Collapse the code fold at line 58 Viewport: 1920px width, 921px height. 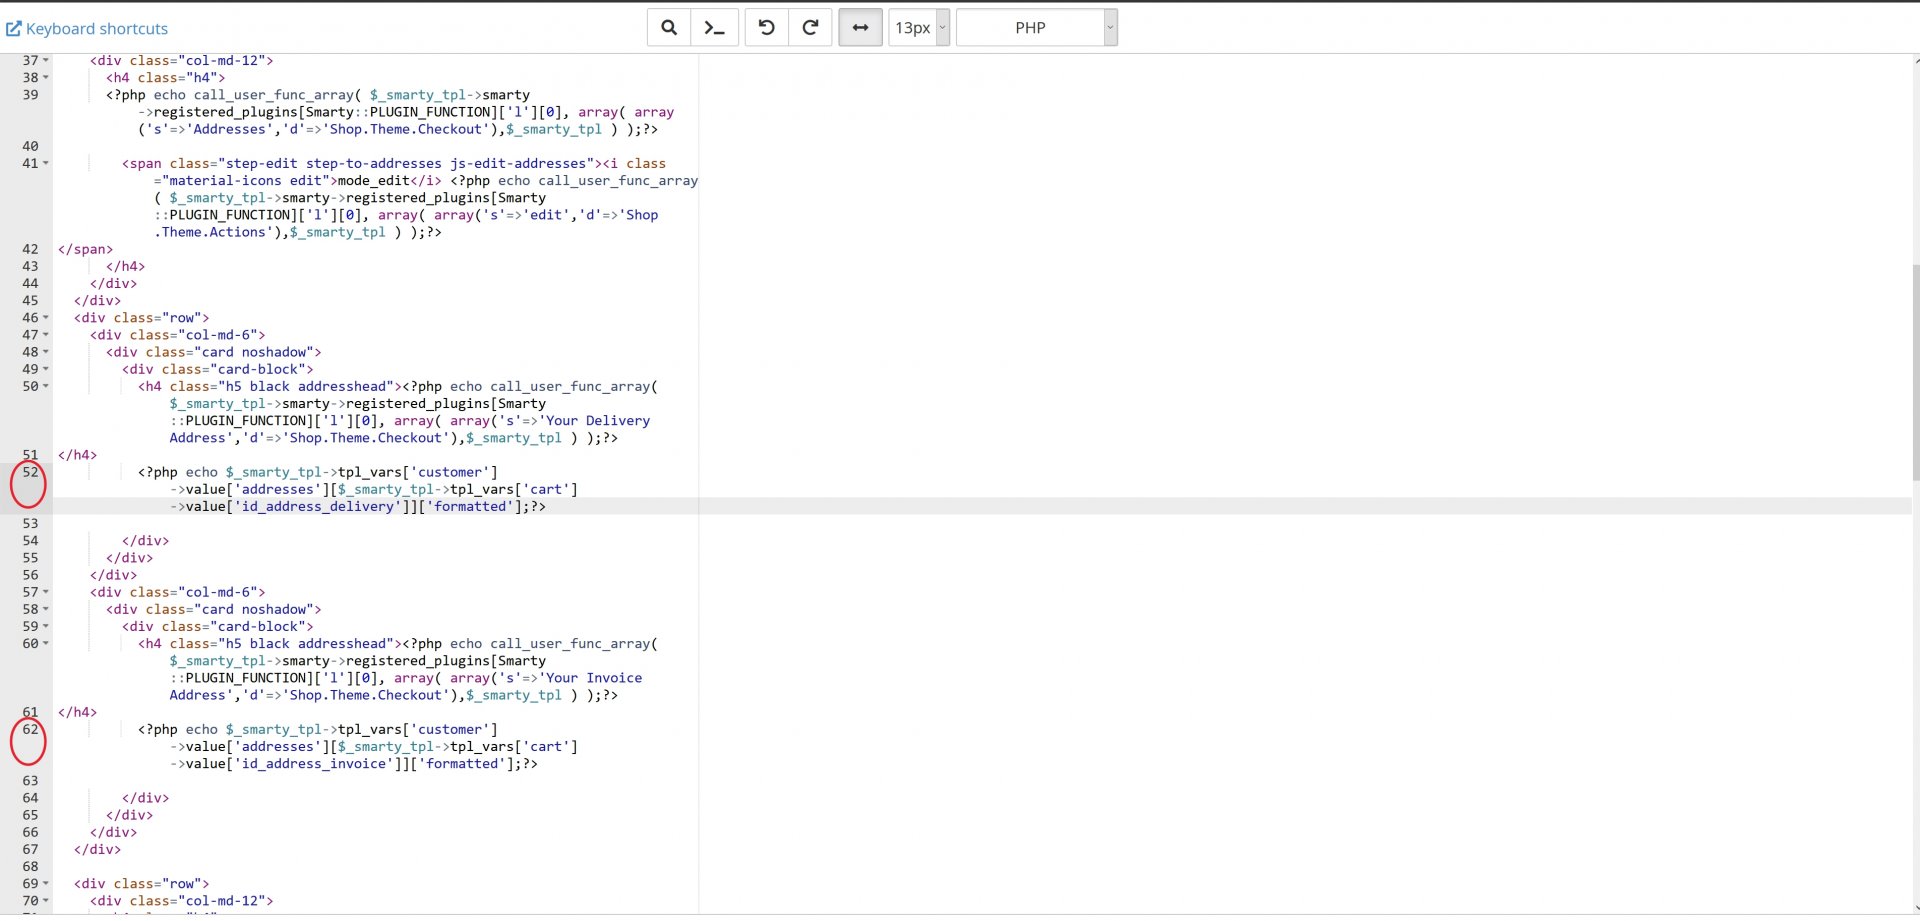coord(46,609)
